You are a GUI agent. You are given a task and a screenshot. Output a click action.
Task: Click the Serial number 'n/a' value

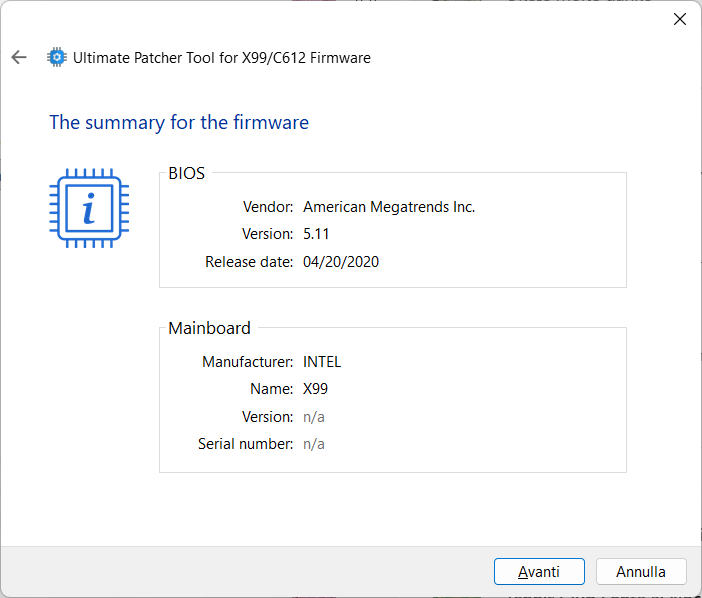[314, 444]
